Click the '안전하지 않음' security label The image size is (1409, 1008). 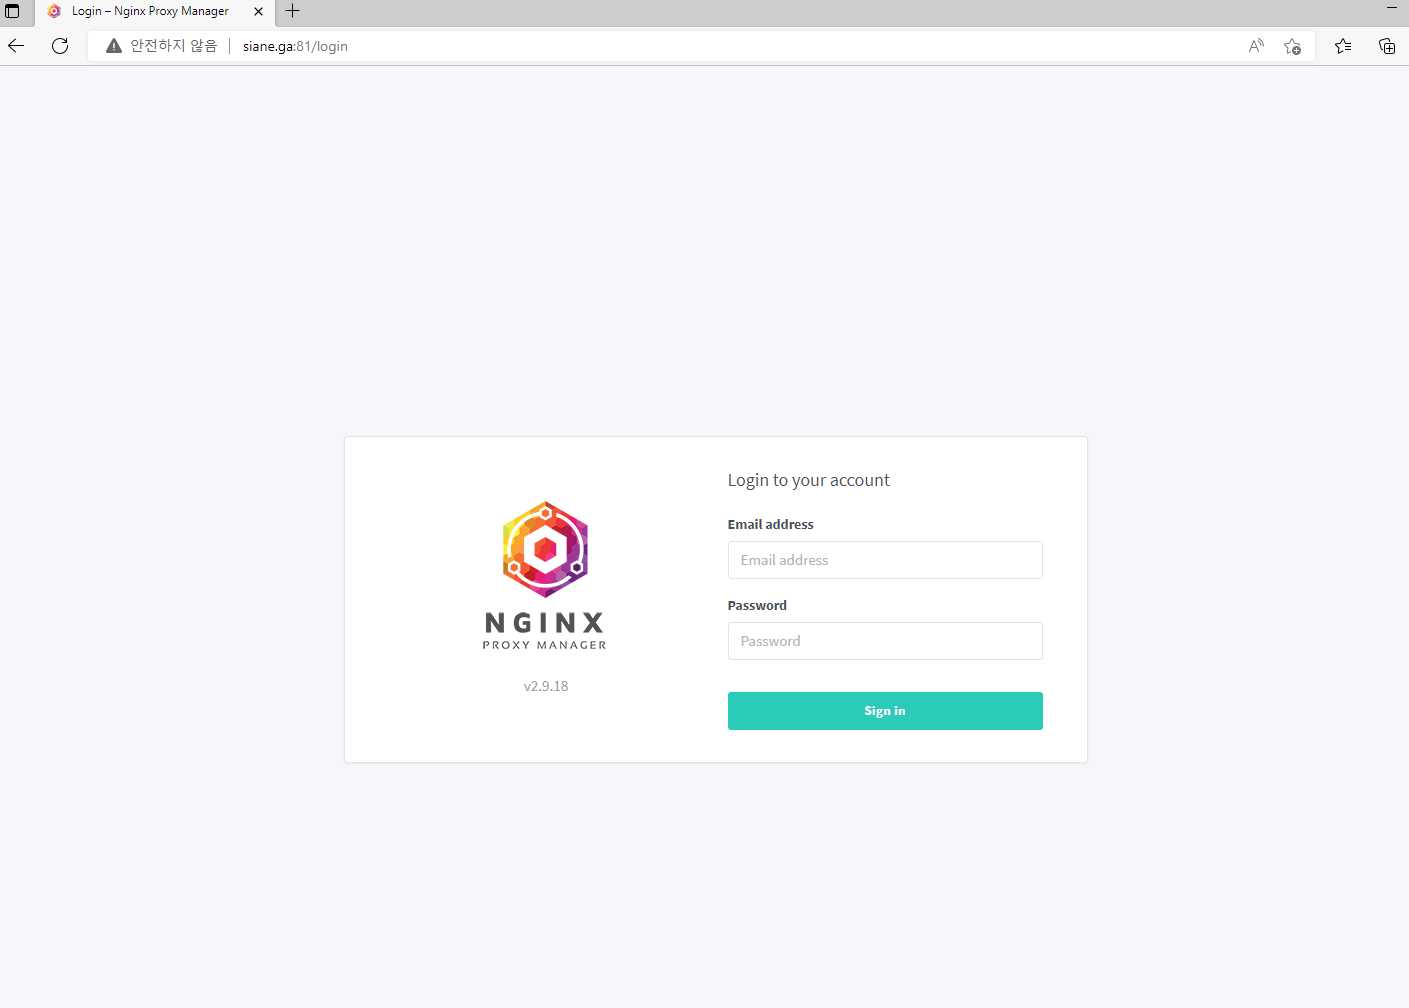173,46
